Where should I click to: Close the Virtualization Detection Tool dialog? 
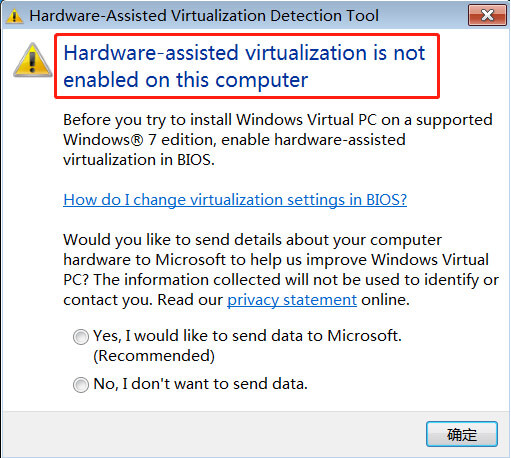(487, 15)
